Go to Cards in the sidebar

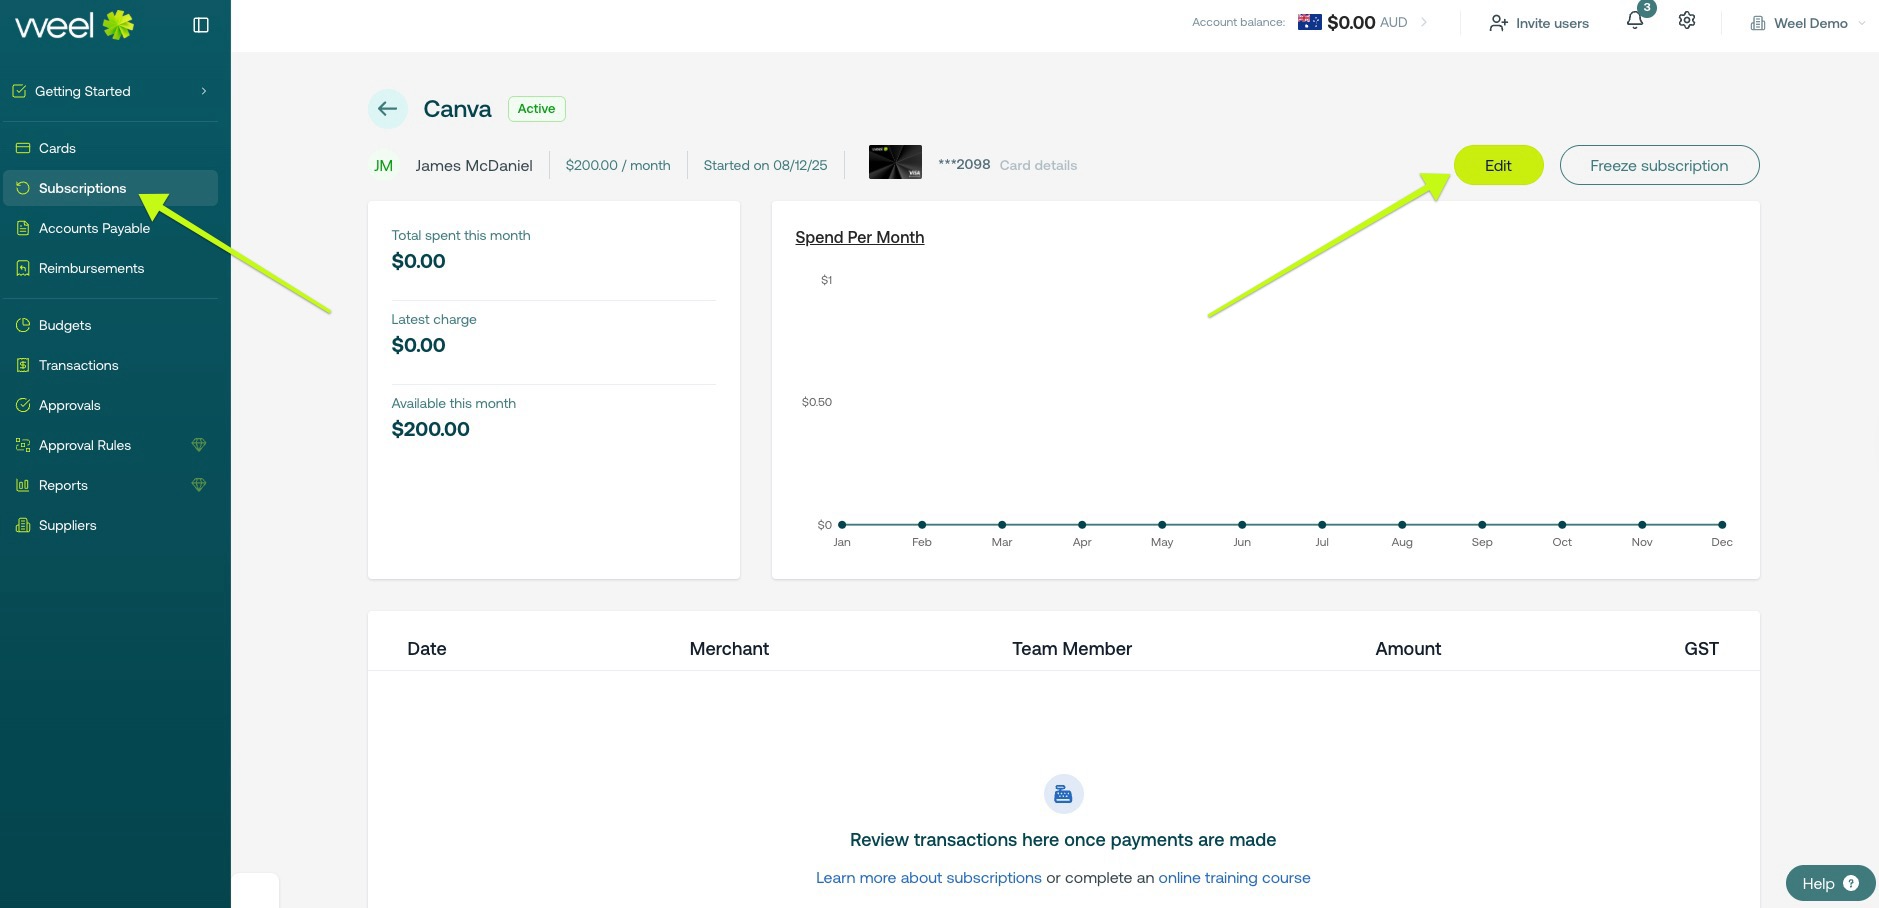(x=57, y=148)
